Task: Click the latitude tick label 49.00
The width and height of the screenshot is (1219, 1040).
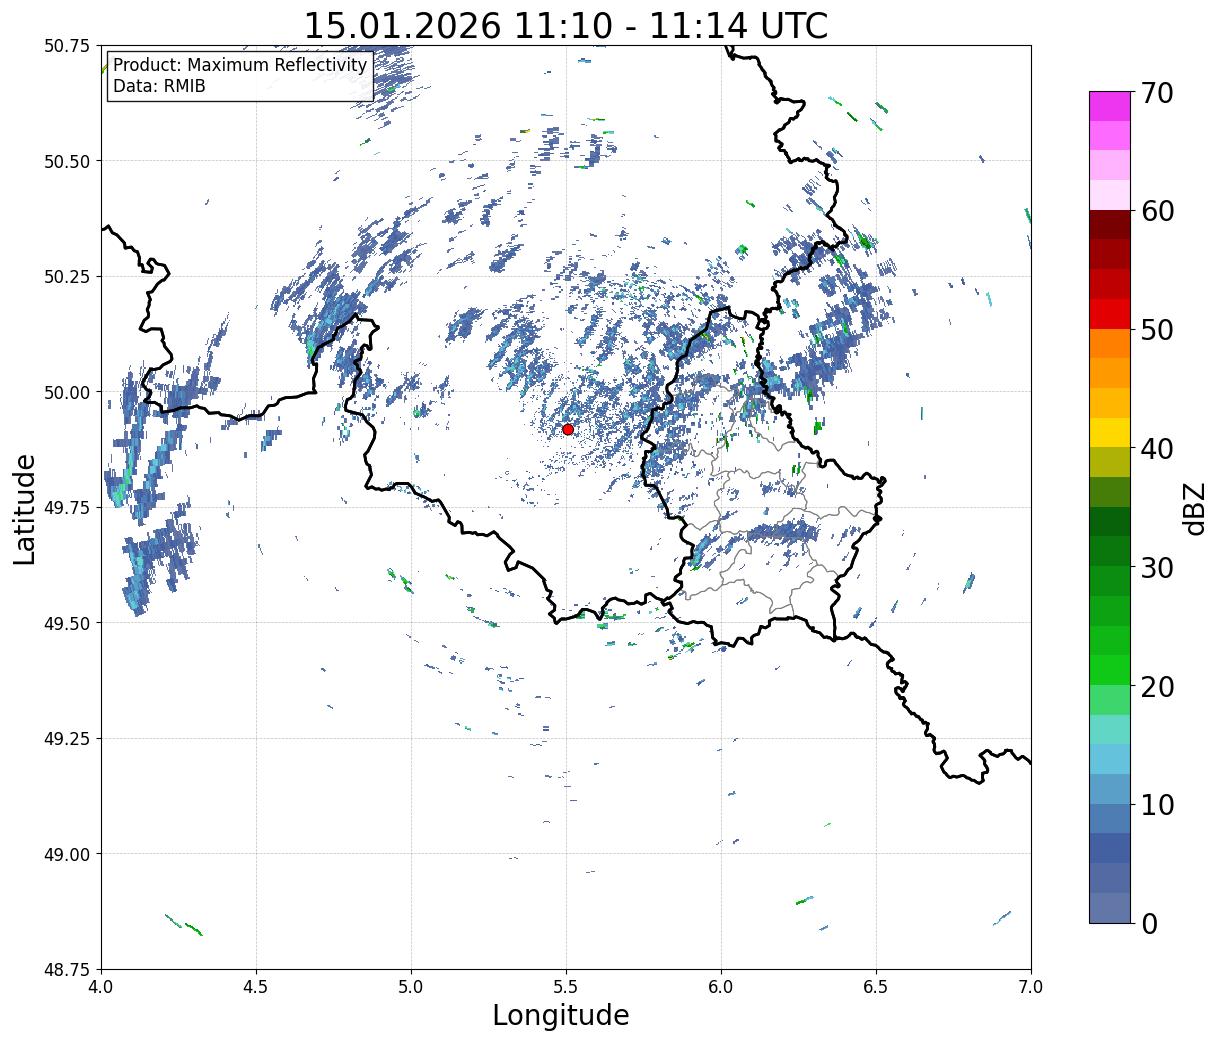Action: [x=66, y=854]
